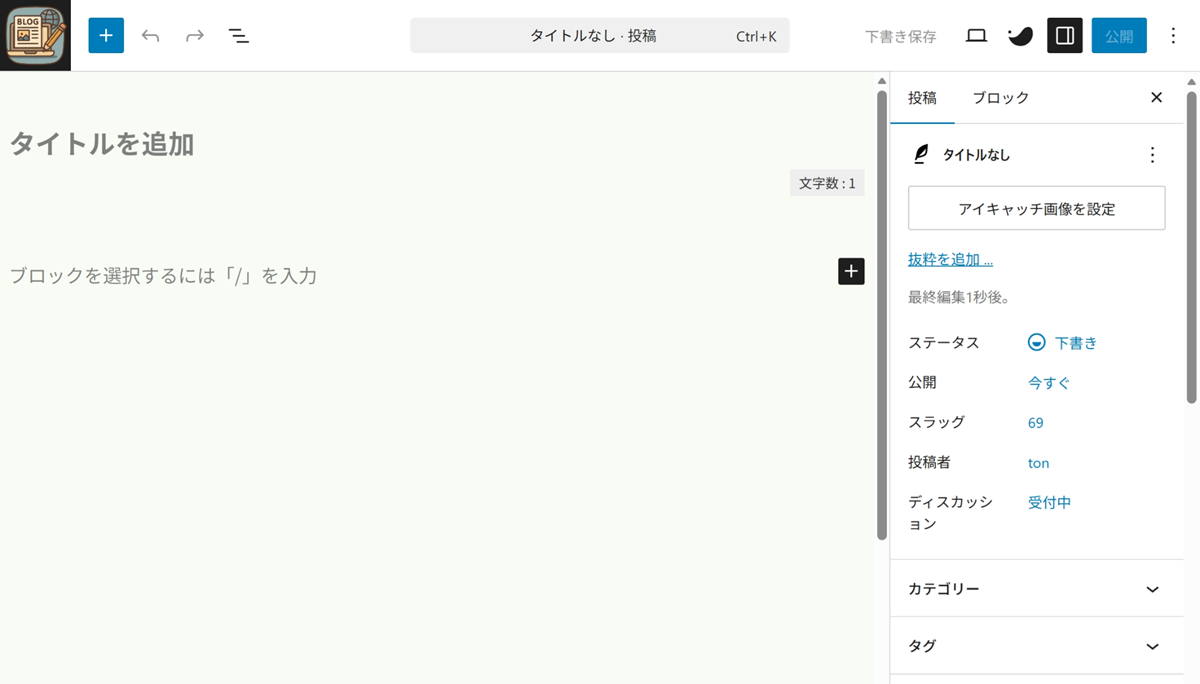Open post actions menu beside タイトルなし
The height and width of the screenshot is (684, 1200).
[x=1152, y=155]
